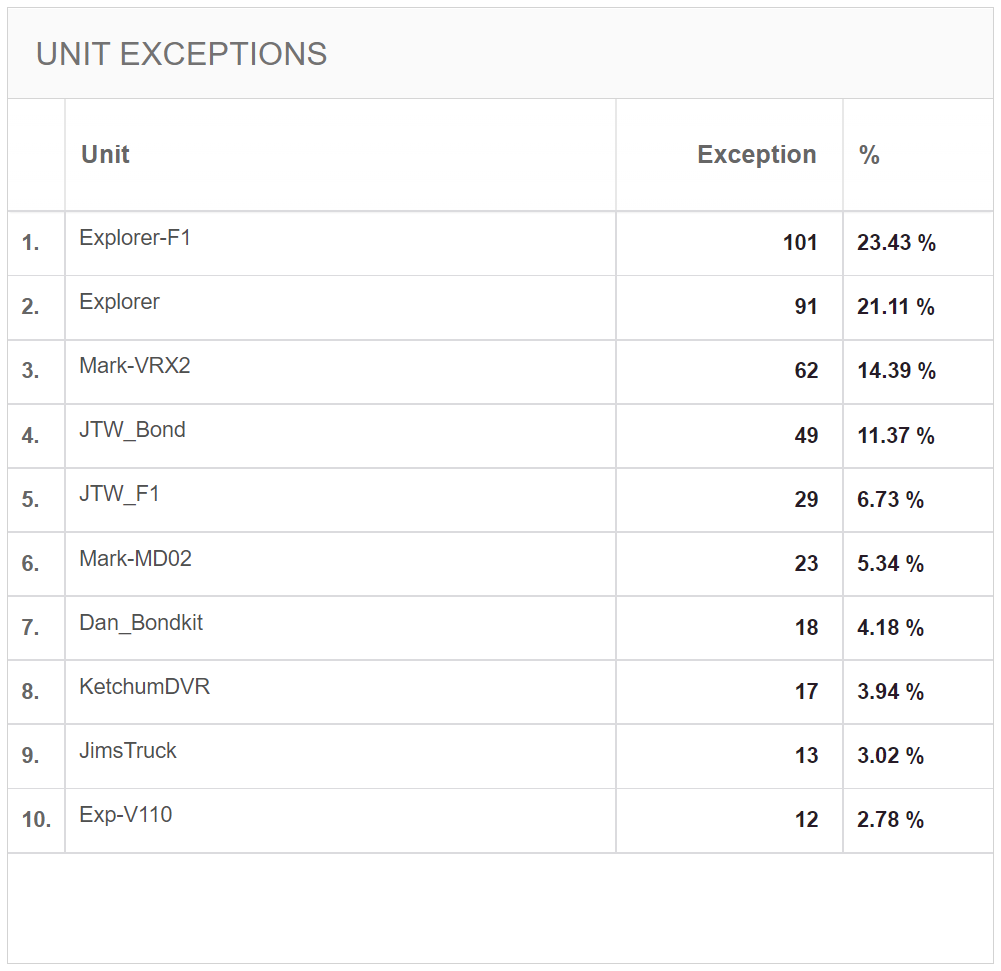This screenshot has width=1001, height=971.
Task: Open the Exp-V110 unit
Action: (x=126, y=815)
